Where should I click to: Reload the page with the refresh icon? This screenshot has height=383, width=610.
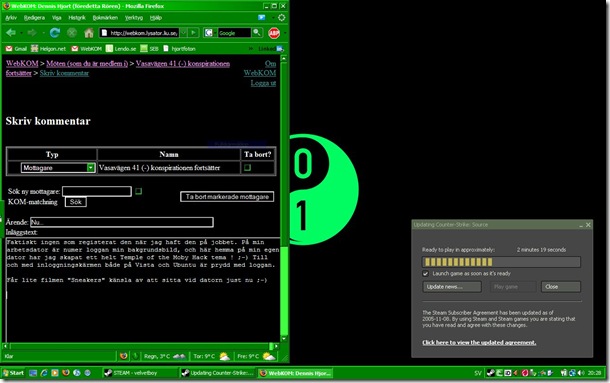tap(55, 33)
